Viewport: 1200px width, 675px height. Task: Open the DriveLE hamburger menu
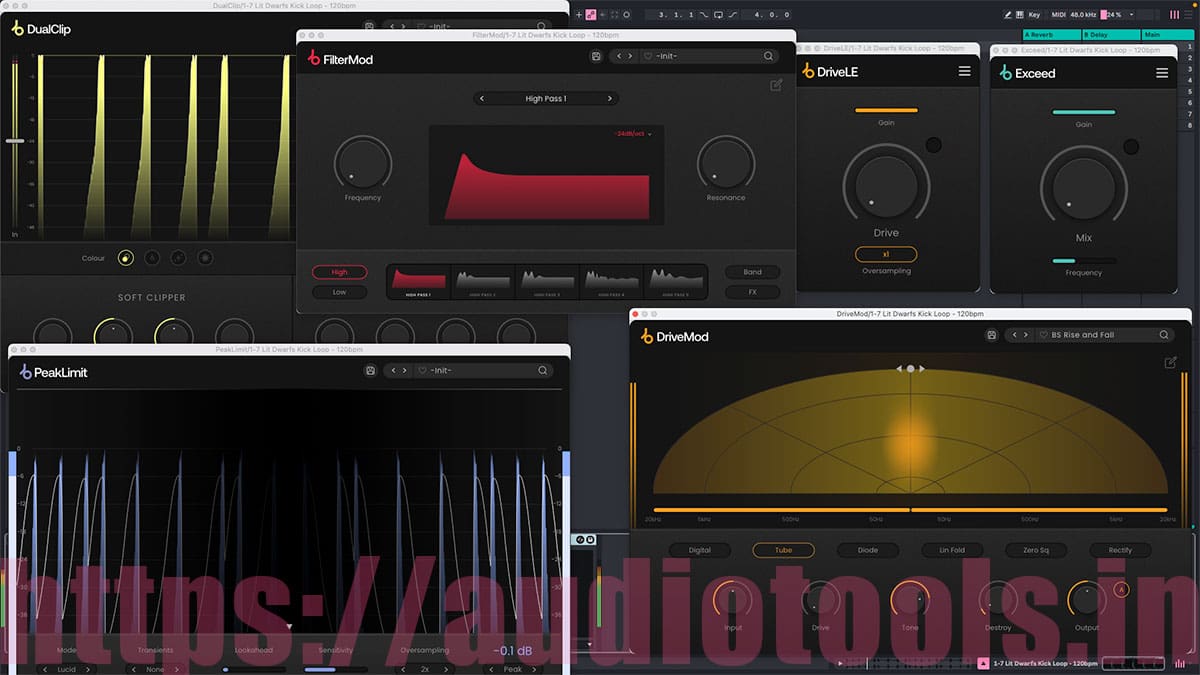(x=964, y=72)
